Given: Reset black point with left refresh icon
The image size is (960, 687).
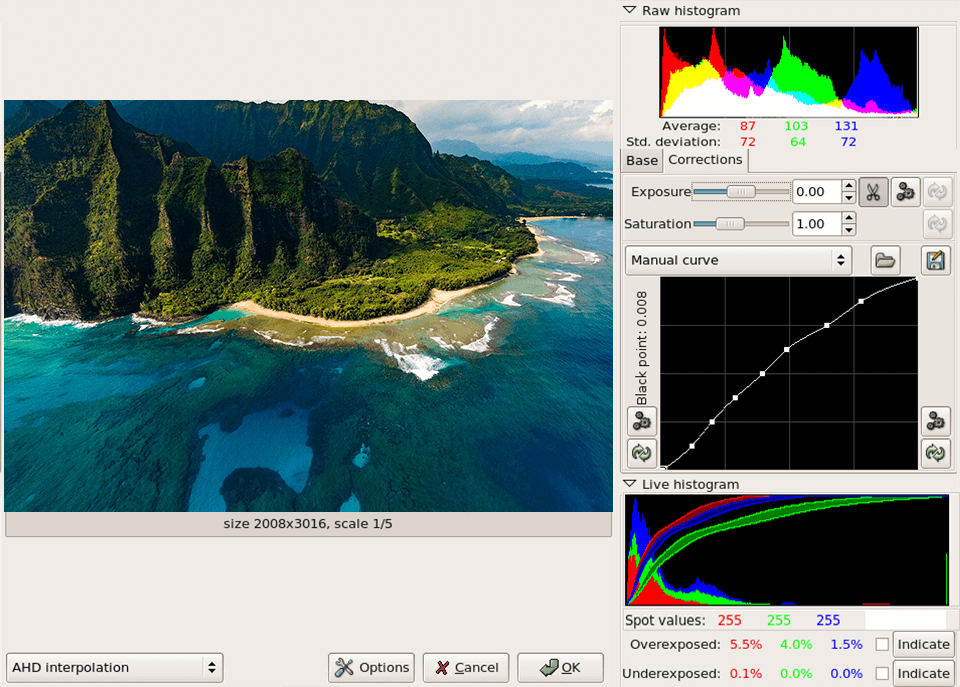Looking at the screenshot, I should click(642, 453).
